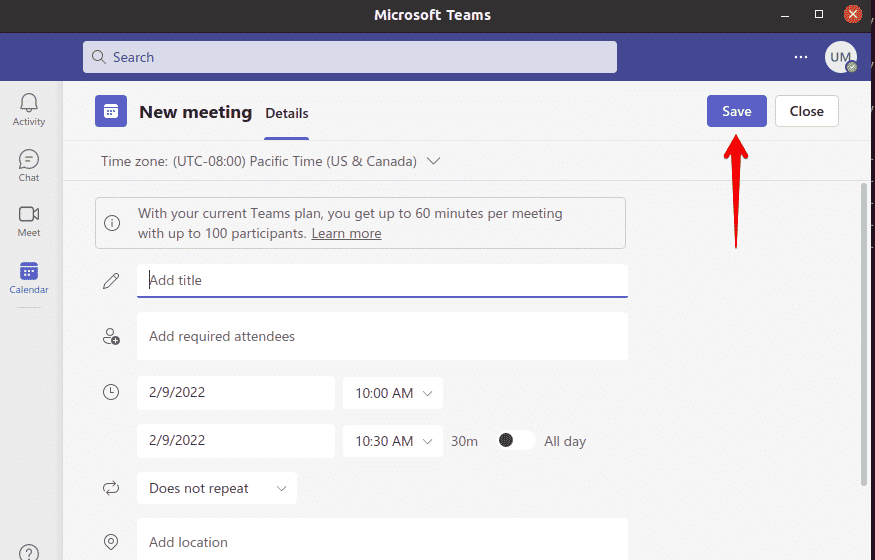Open the Calendar sidebar icon
Image resolution: width=875 pixels, height=560 pixels.
(x=28, y=272)
